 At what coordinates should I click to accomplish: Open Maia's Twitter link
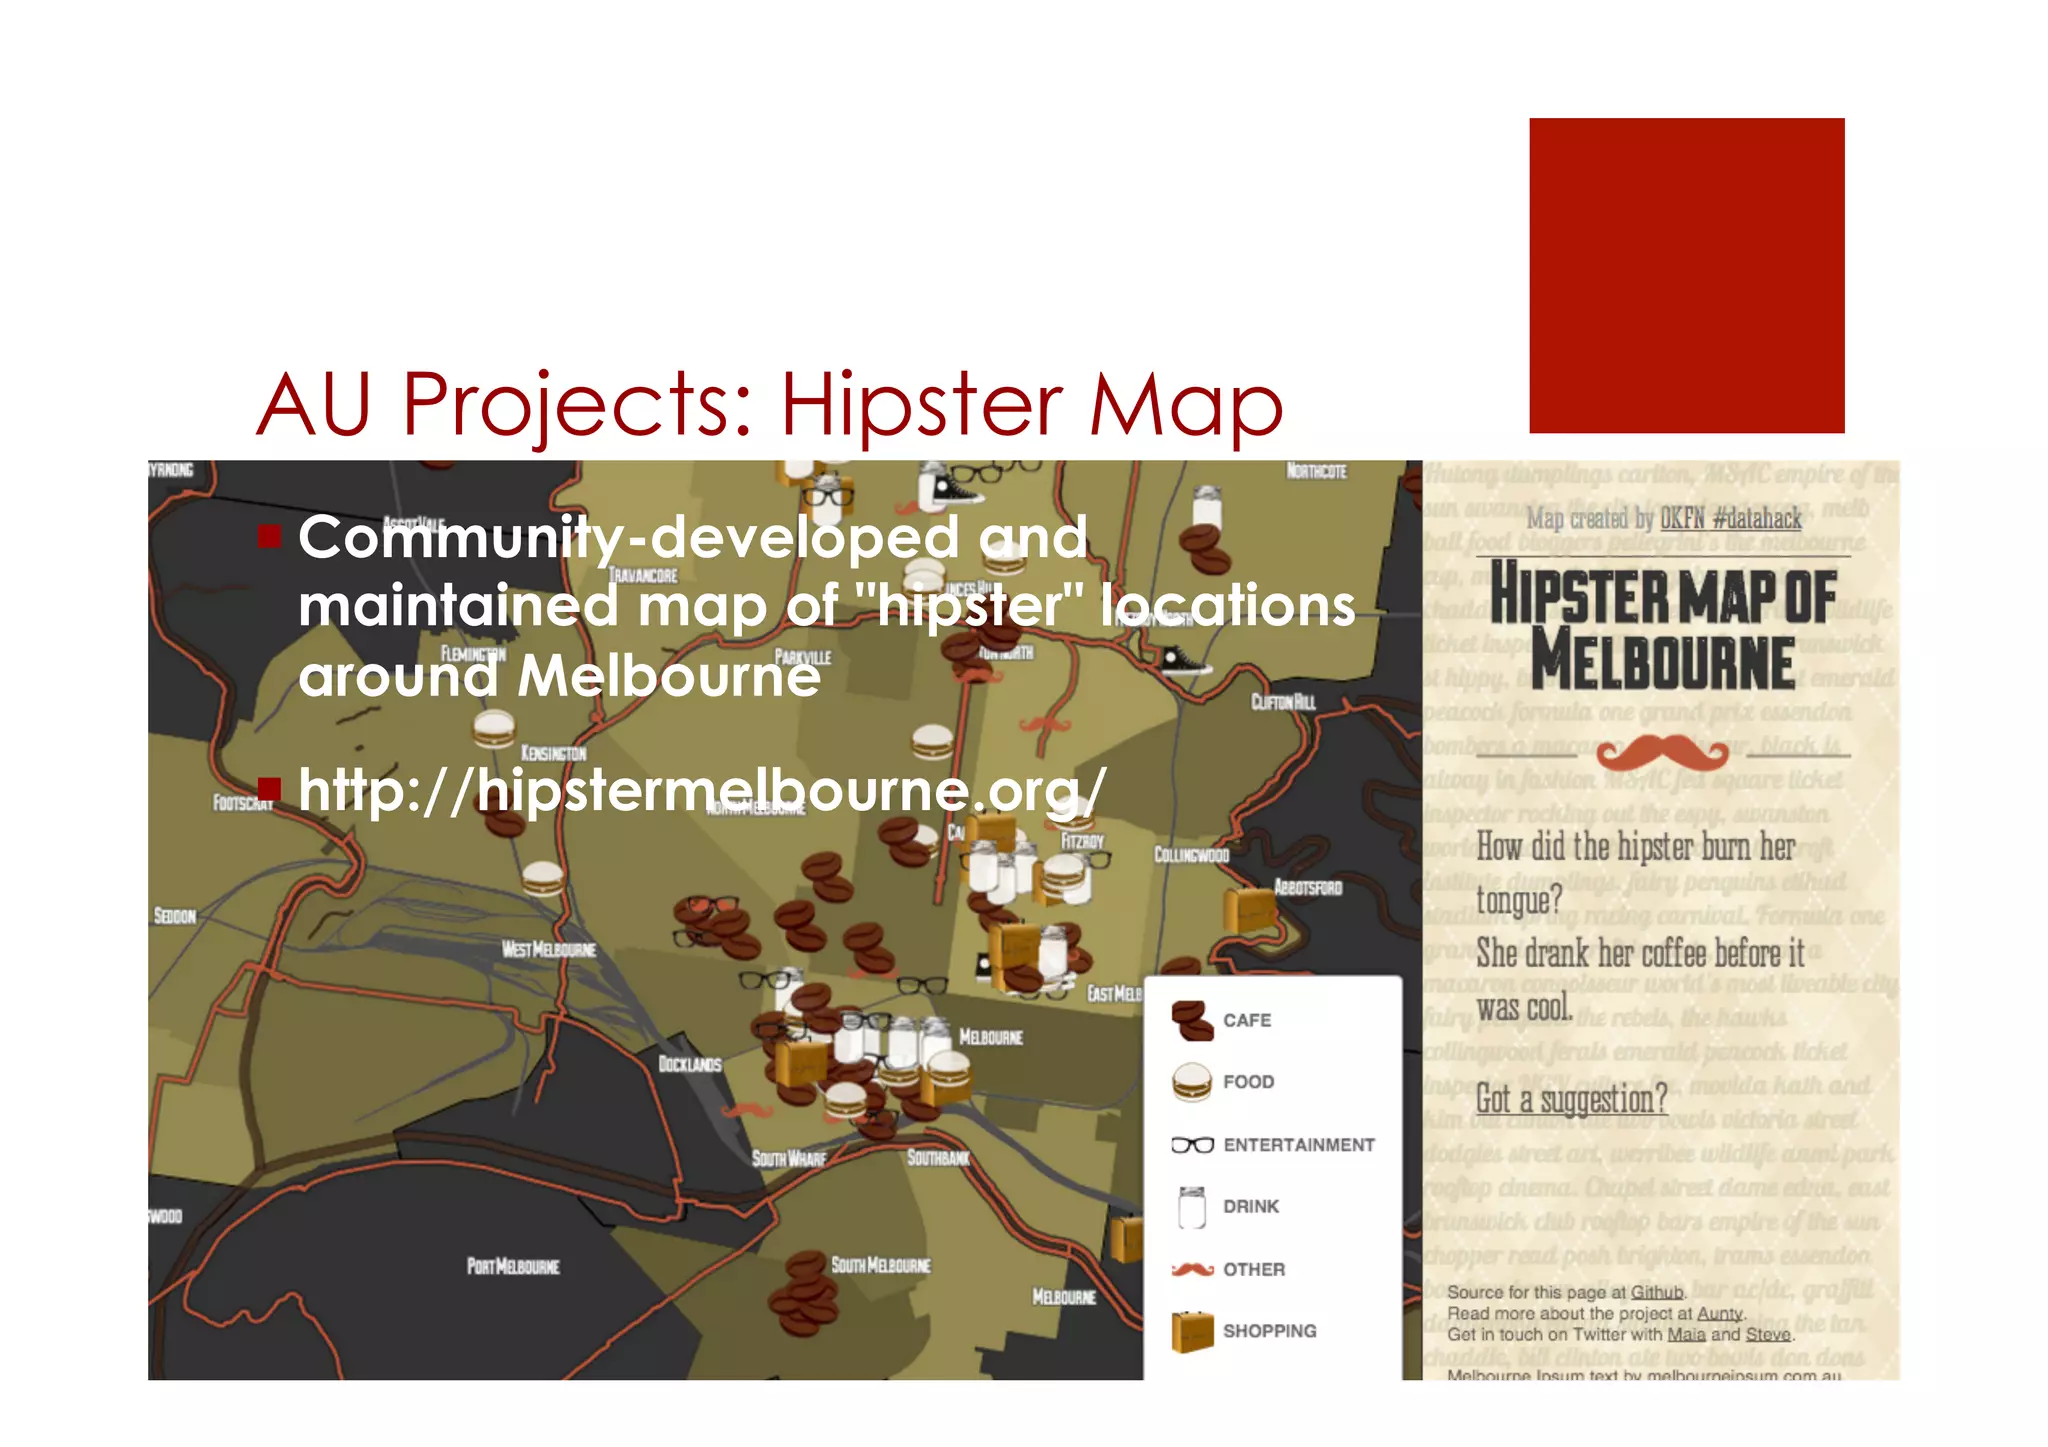coord(1686,1335)
